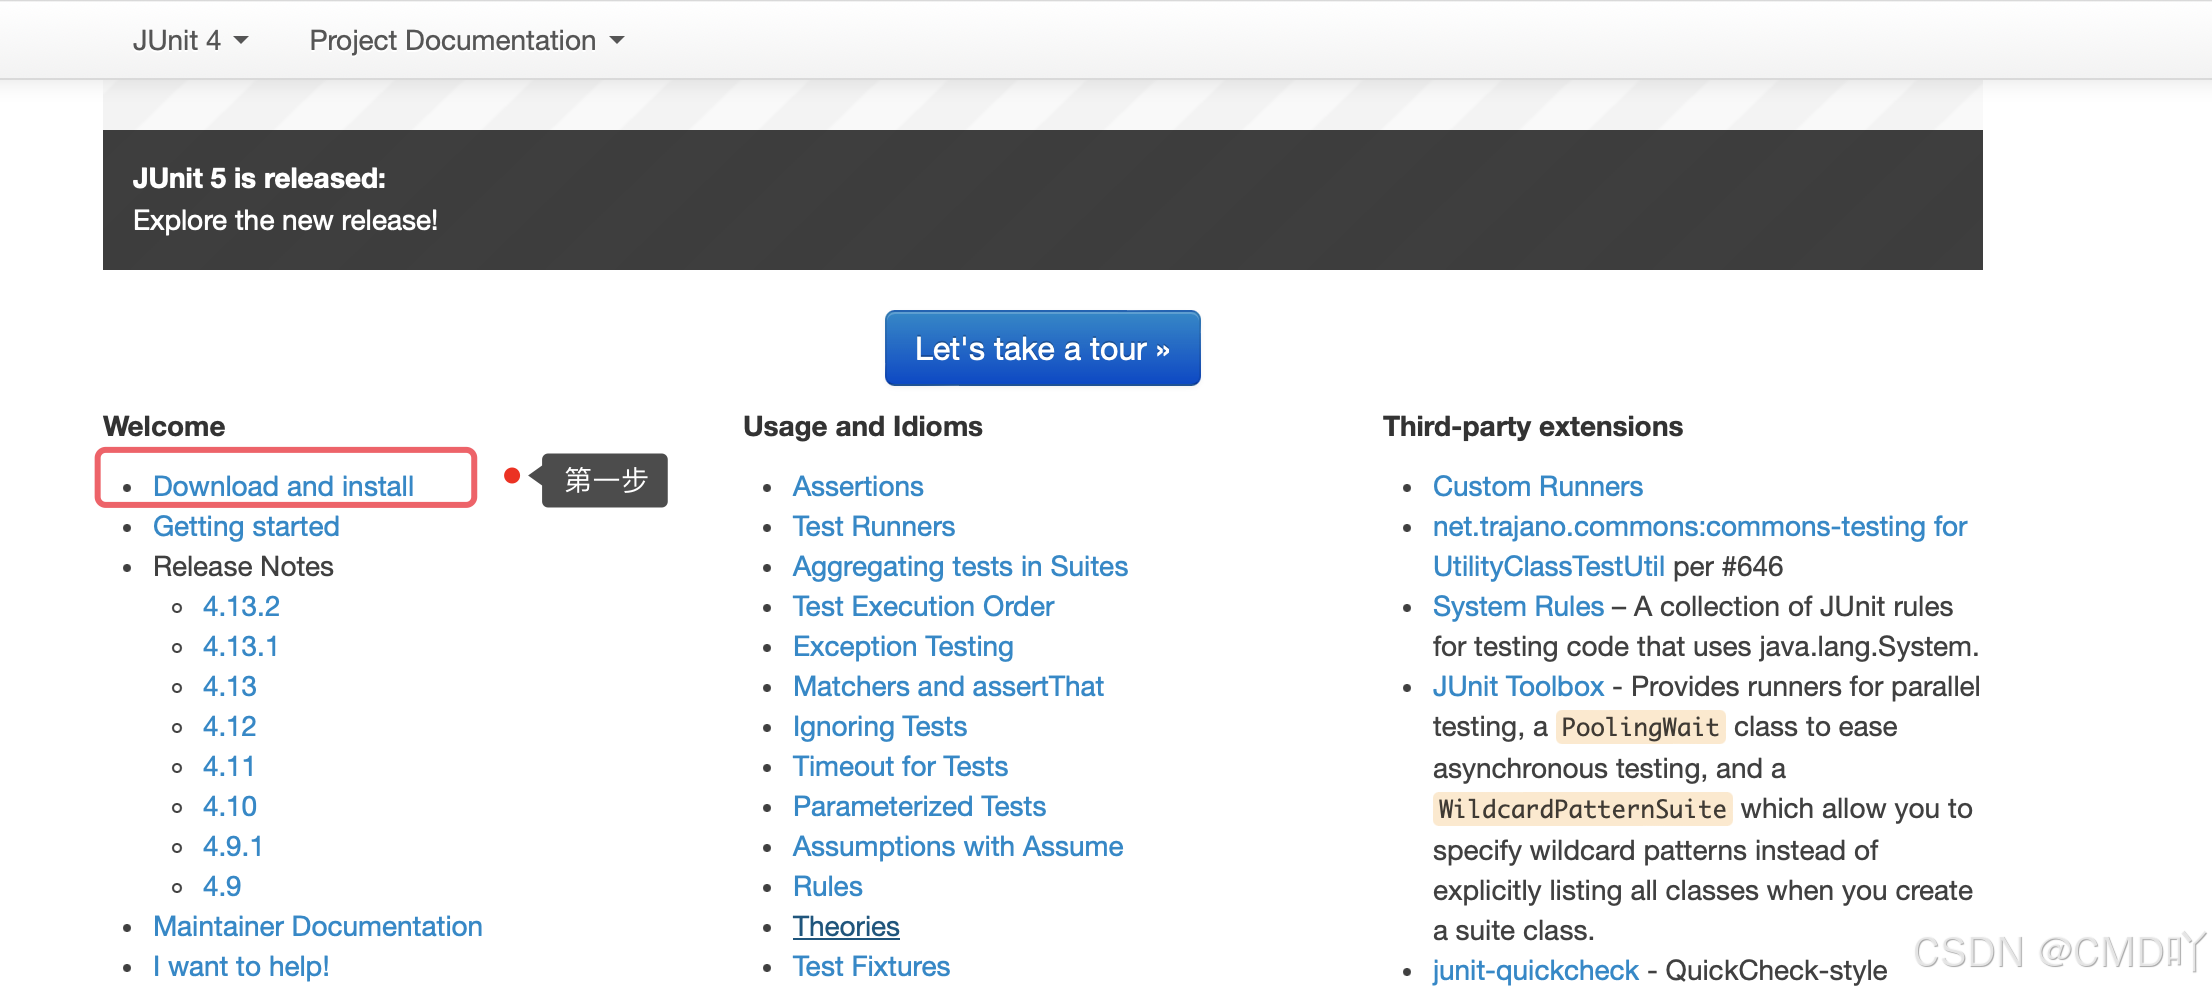
Task: Open the System Rules link
Action: (1518, 606)
